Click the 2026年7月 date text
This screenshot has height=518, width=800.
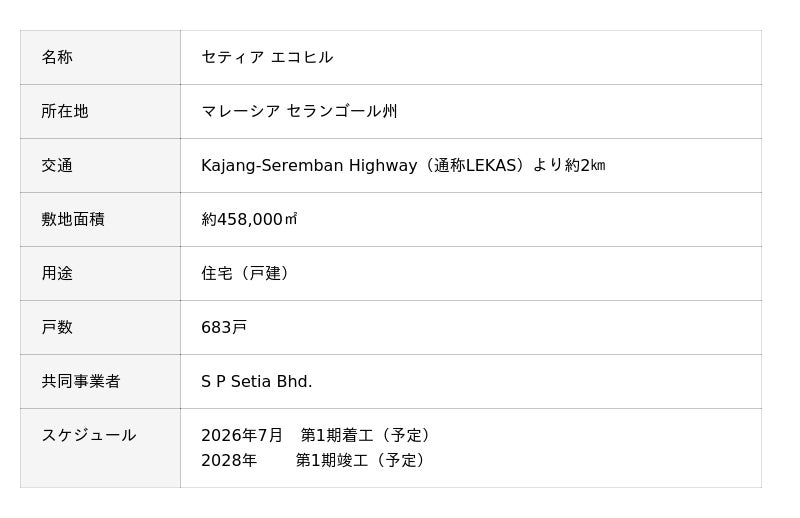click(242, 435)
